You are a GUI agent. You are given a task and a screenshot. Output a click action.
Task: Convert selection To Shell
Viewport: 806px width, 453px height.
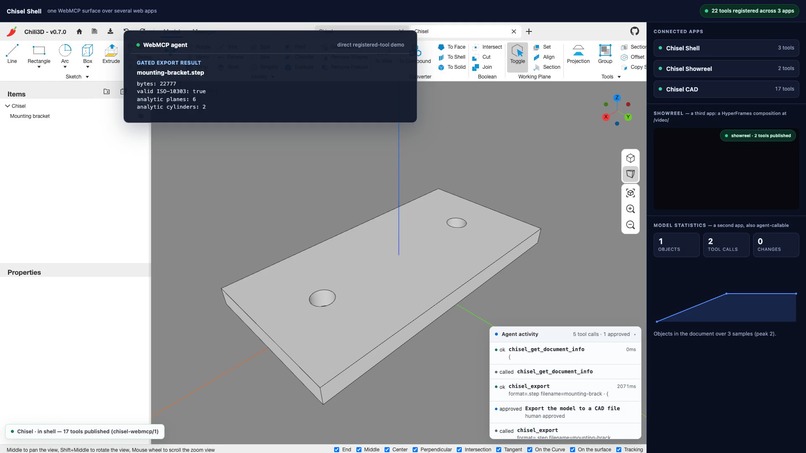click(x=451, y=57)
